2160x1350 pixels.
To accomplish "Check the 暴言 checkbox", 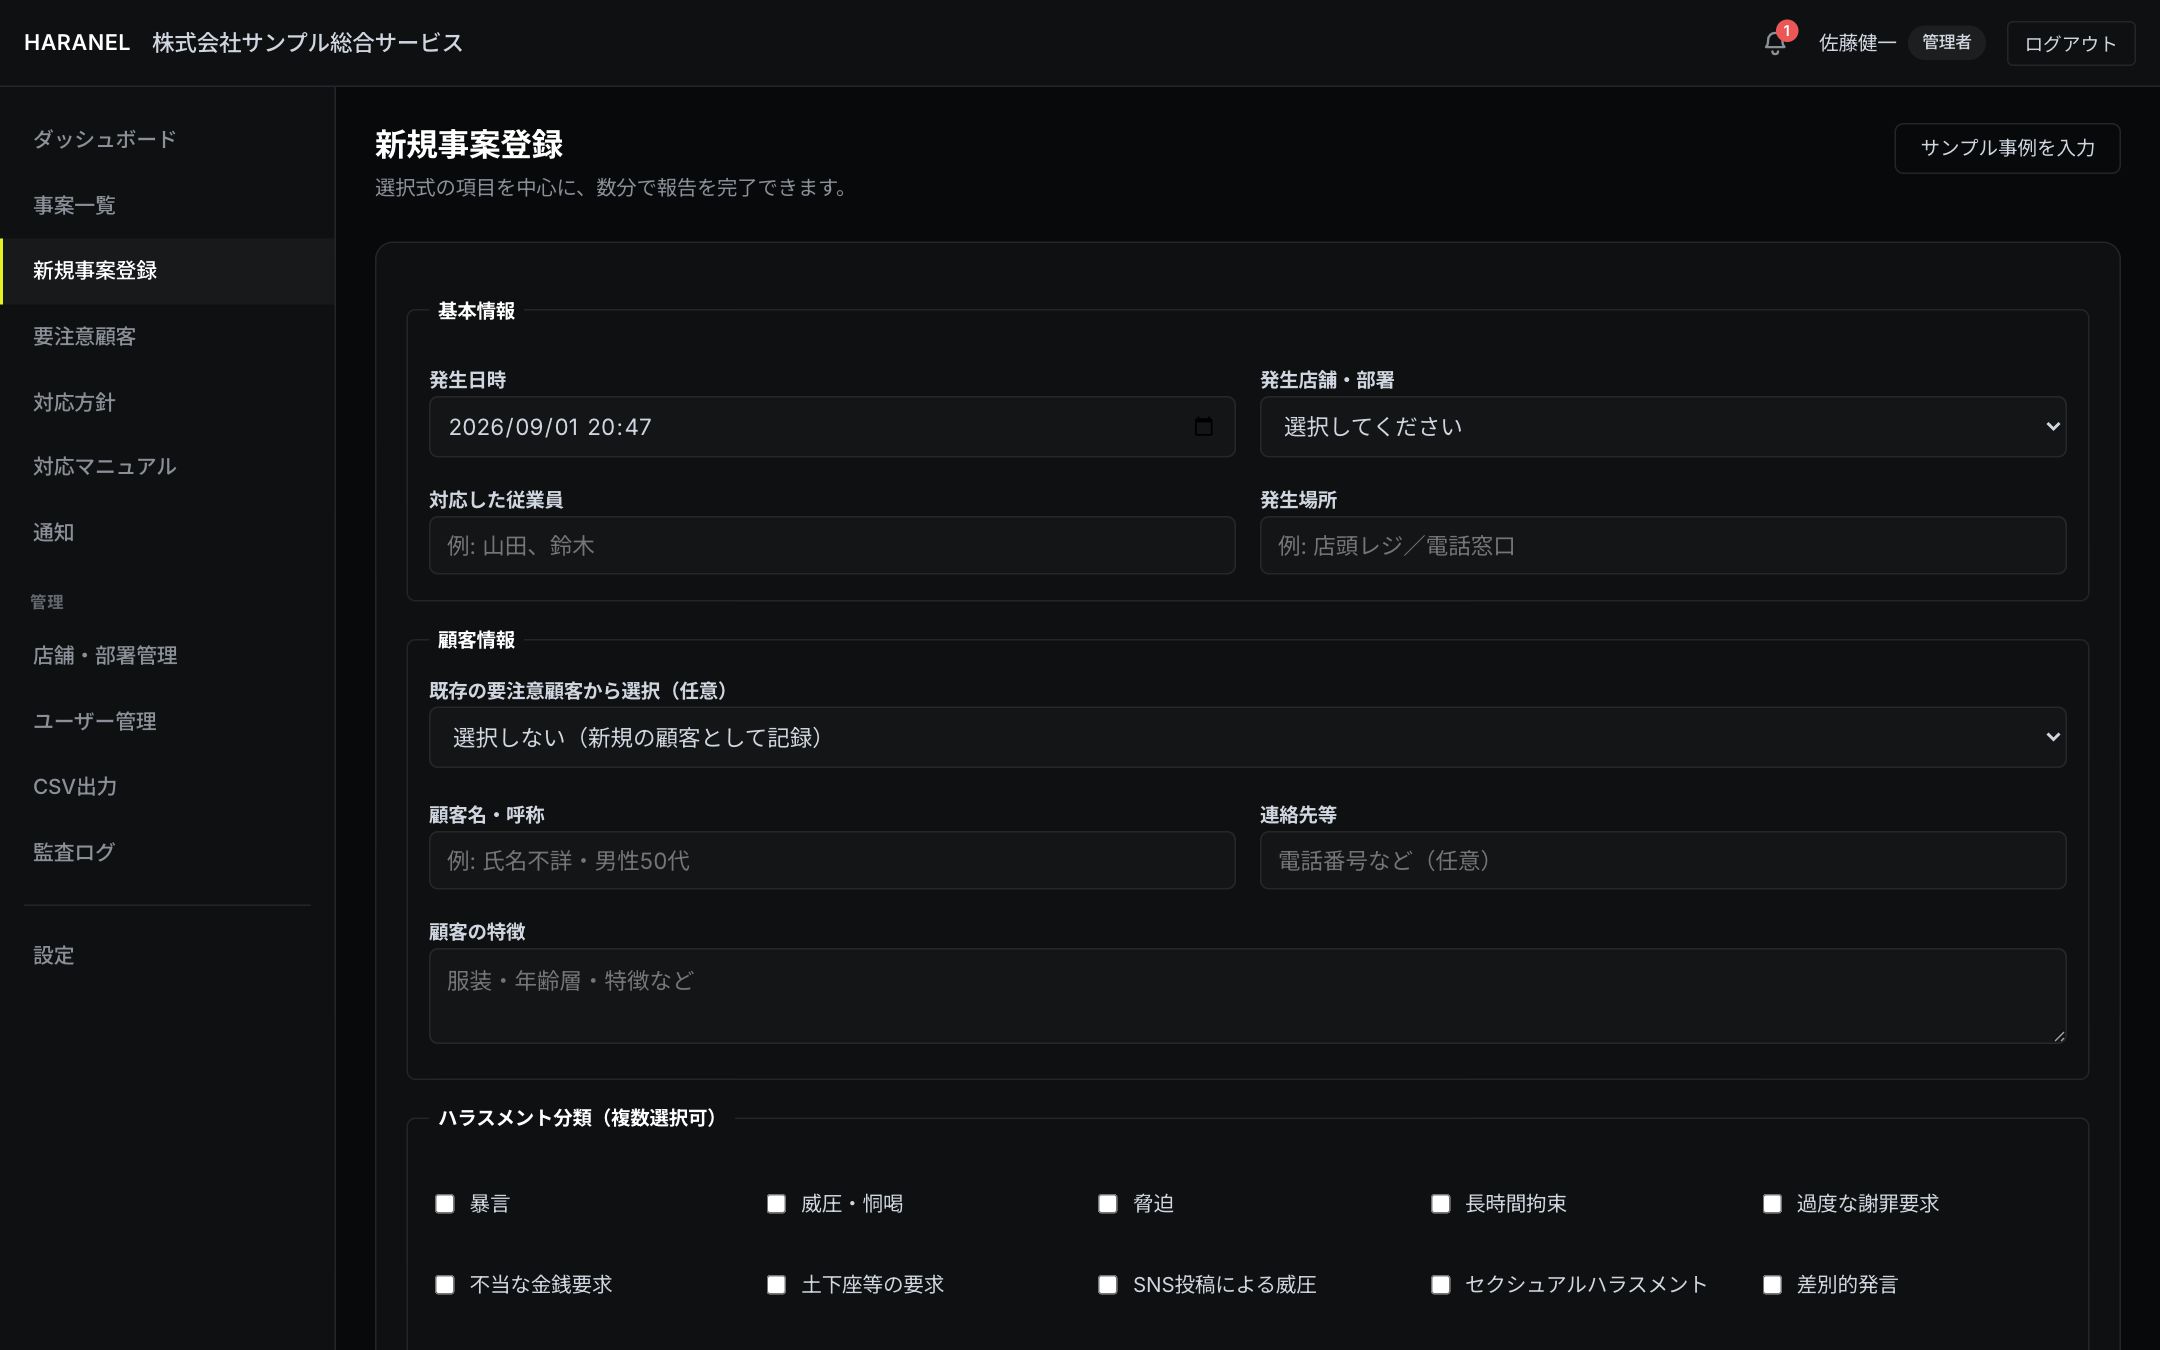I will tap(445, 1204).
